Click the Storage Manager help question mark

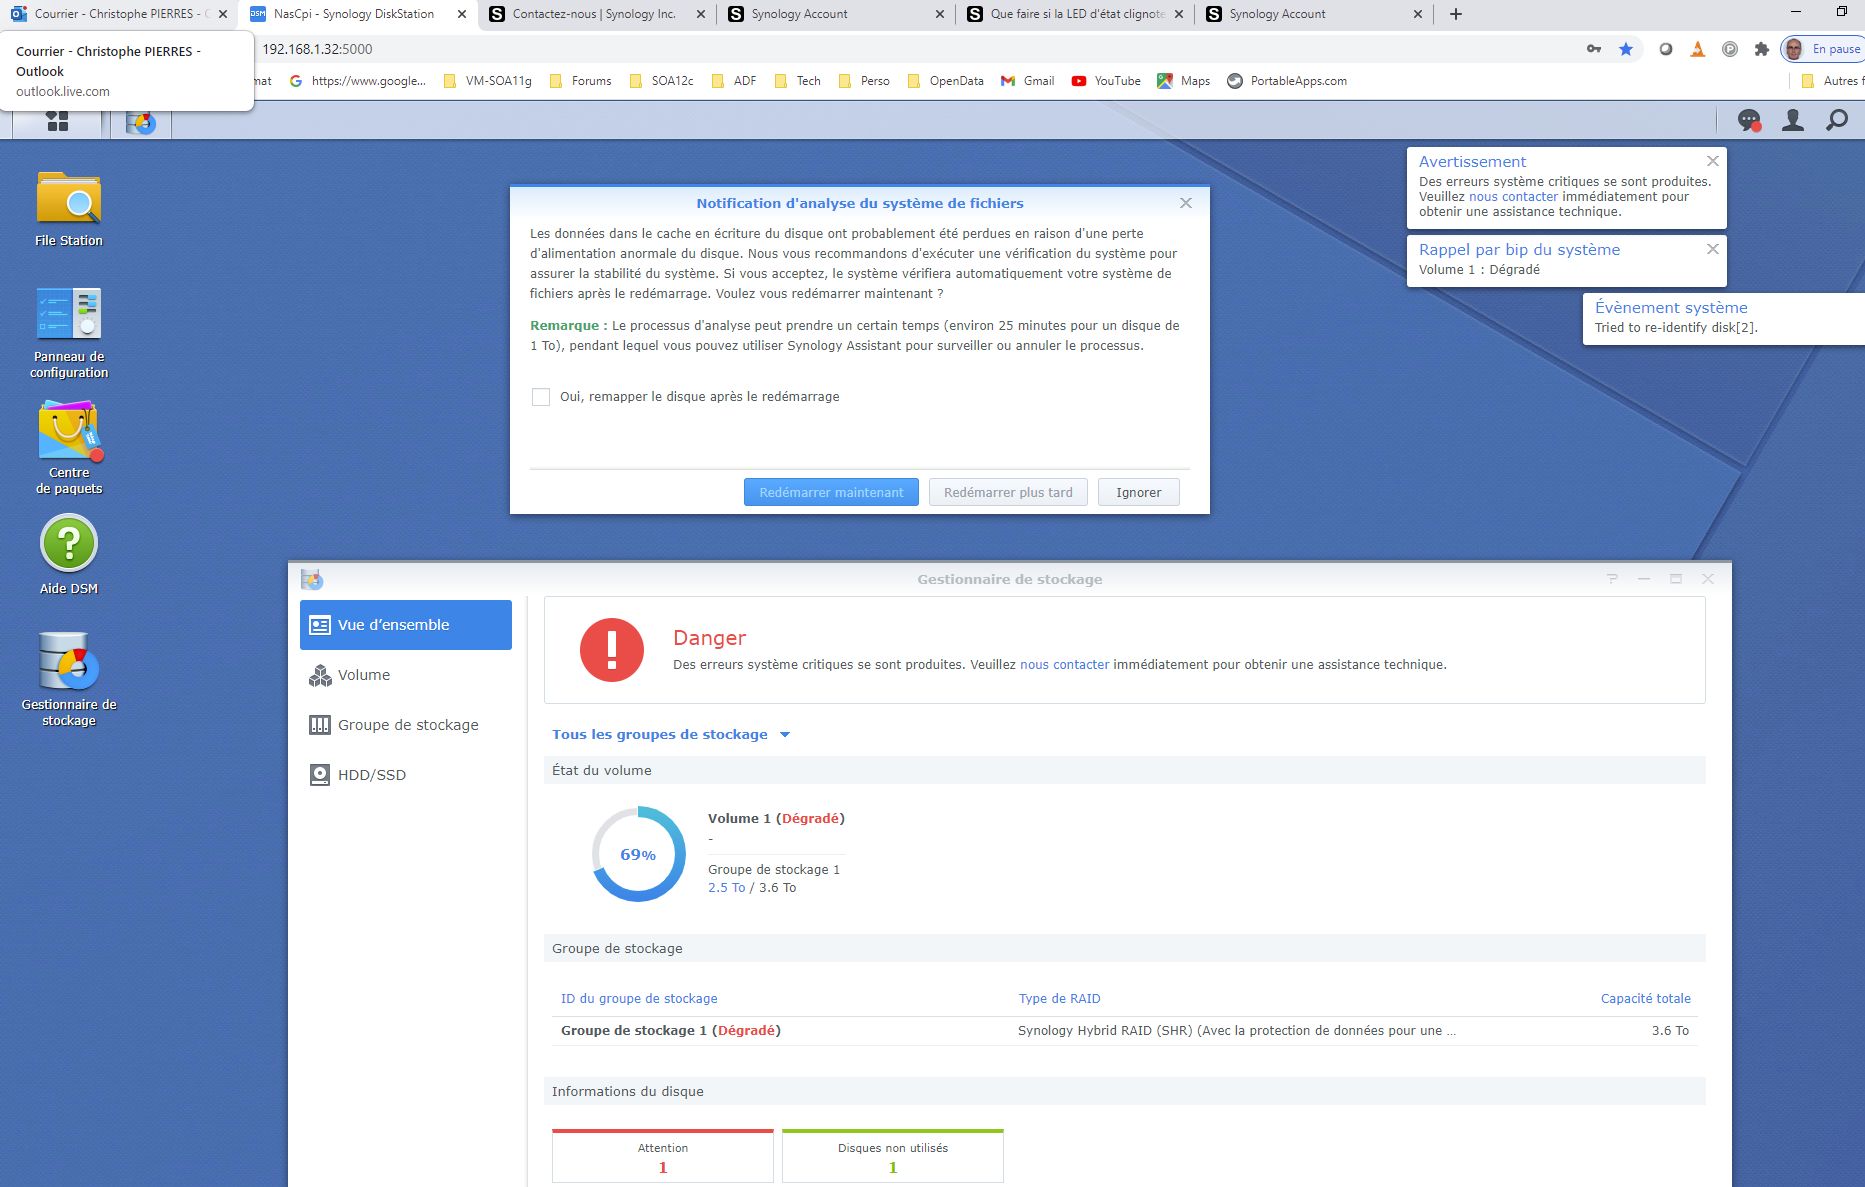(1612, 579)
